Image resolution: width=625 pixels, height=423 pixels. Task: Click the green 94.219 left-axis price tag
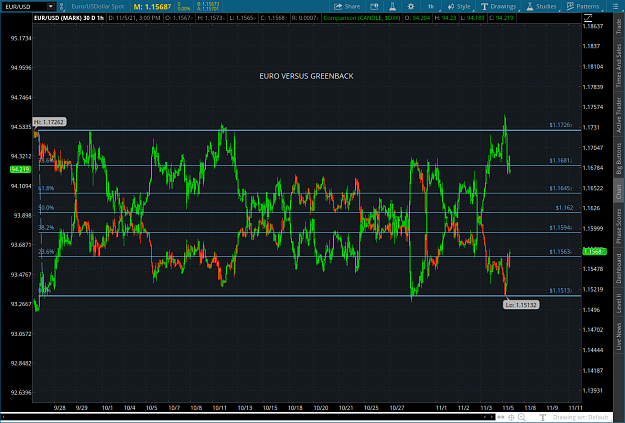pyautogui.click(x=20, y=169)
